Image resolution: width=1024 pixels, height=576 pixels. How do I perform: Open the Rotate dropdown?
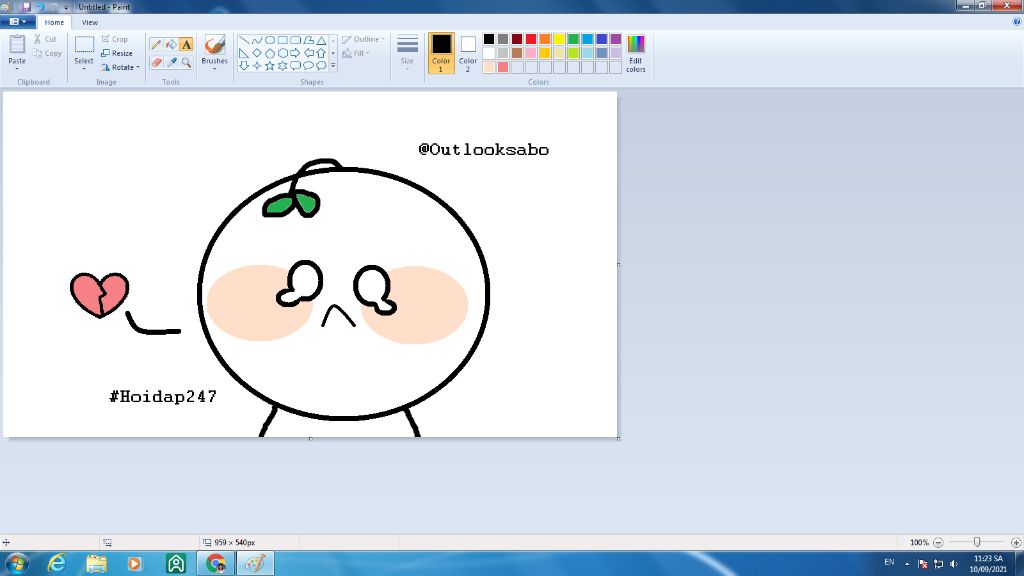click(x=121, y=67)
